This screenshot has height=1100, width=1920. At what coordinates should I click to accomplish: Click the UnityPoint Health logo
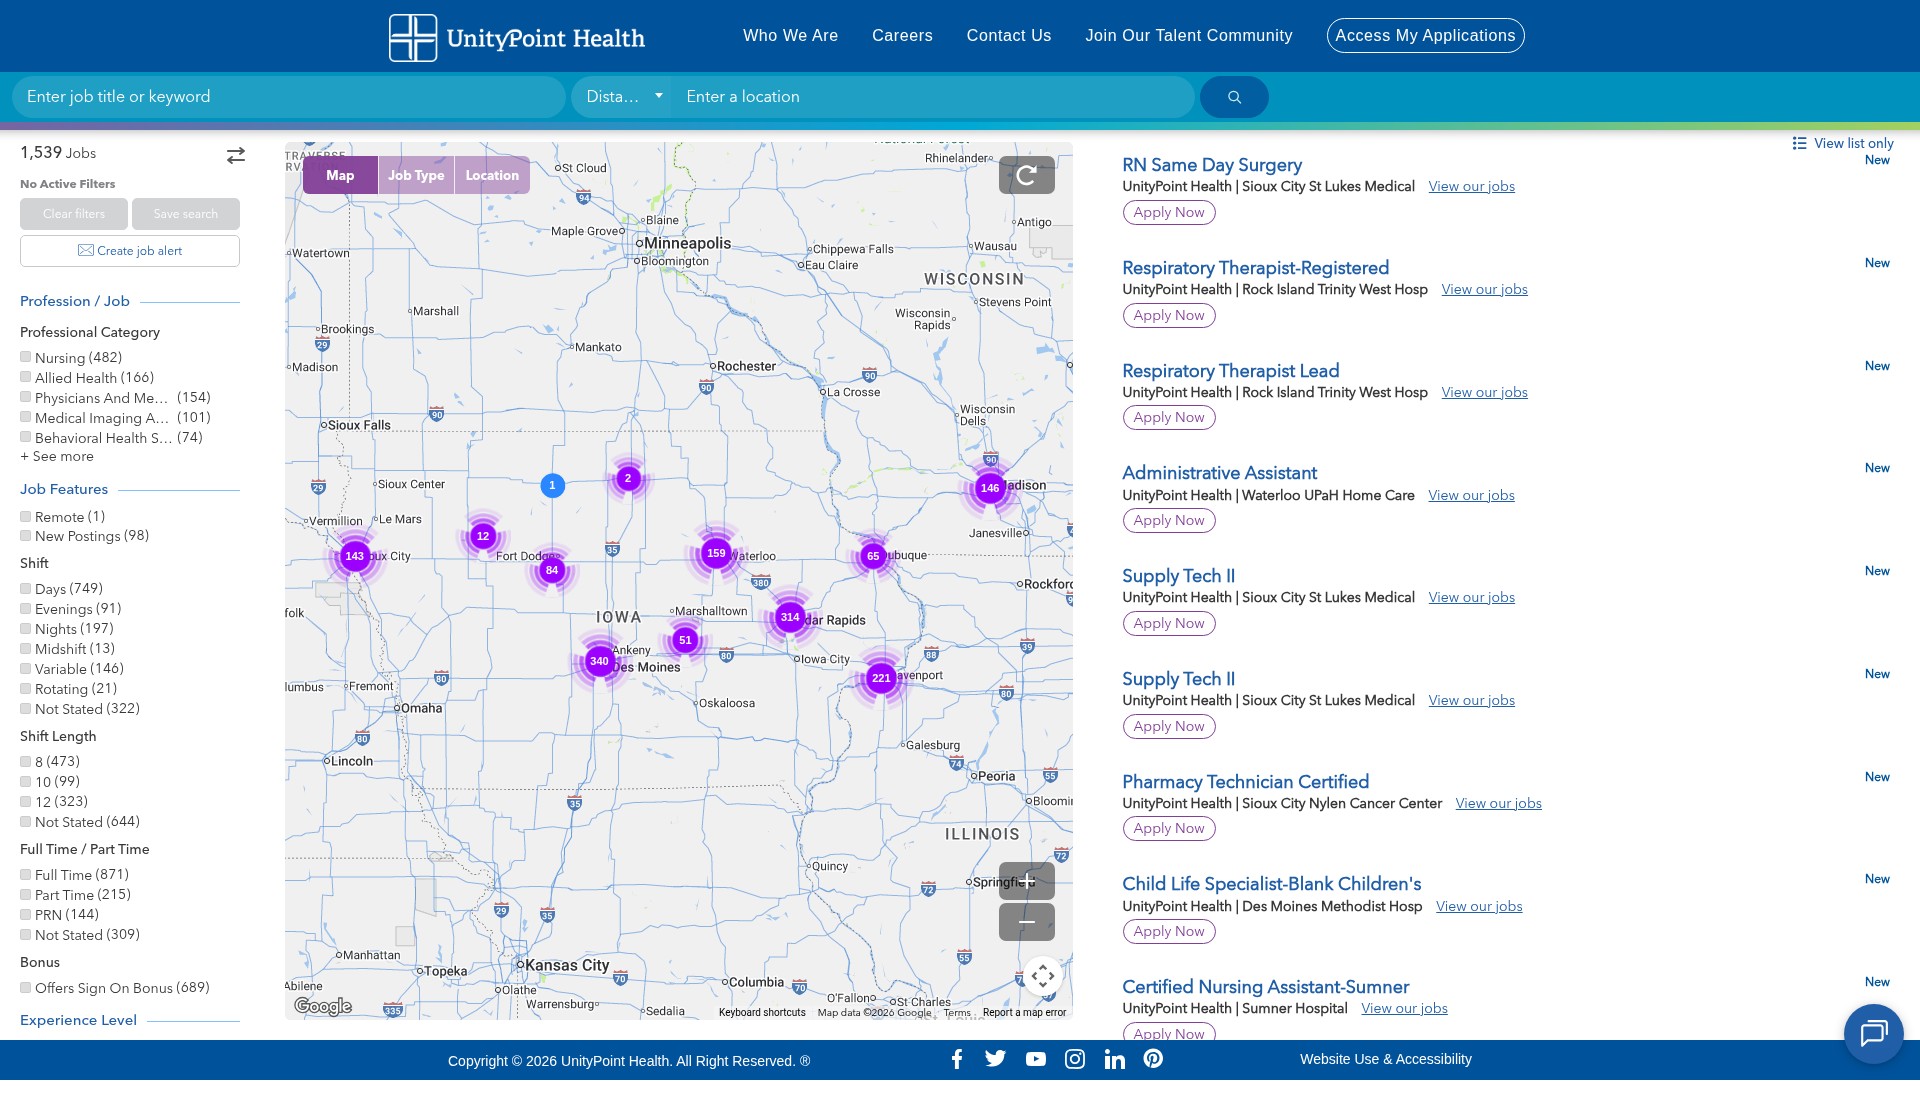point(517,38)
